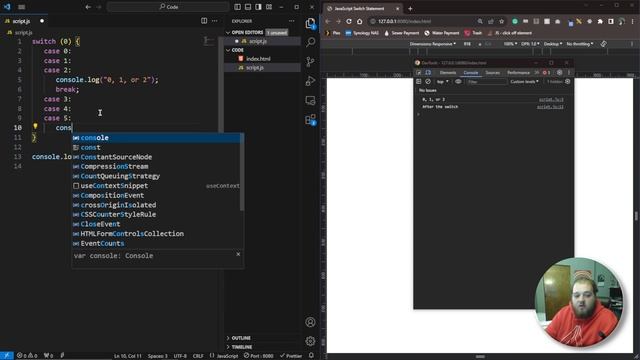Close the suggestion details widget
The height and width of the screenshot is (360, 640).
click(x=238, y=254)
